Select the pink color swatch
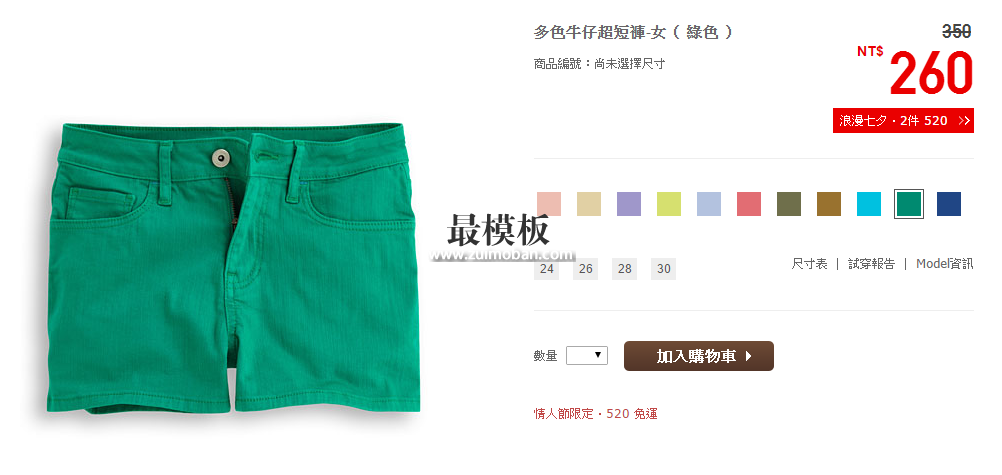Image resolution: width=1002 pixels, height=475 pixels. [x=548, y=204]
